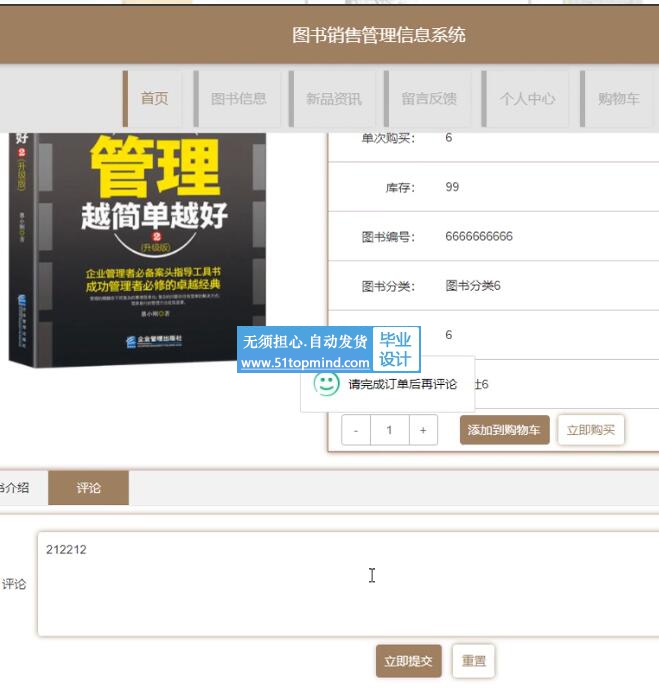This screenshot has width=659, height=700.
Task: Click the 单次购买 label
Action: pyautogui.click(x=388, y=138)
